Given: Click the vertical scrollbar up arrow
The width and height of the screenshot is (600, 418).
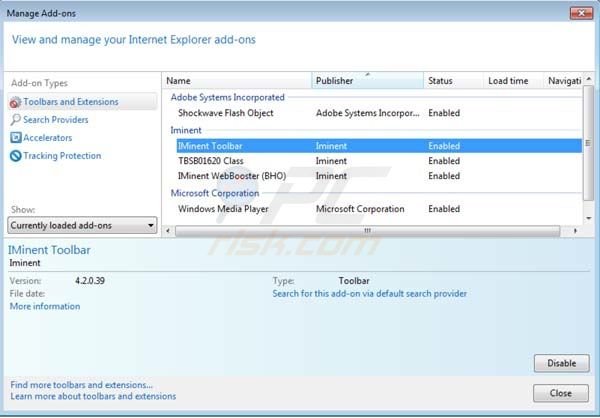Looking at the screenshot, I should tap(589, 79).
